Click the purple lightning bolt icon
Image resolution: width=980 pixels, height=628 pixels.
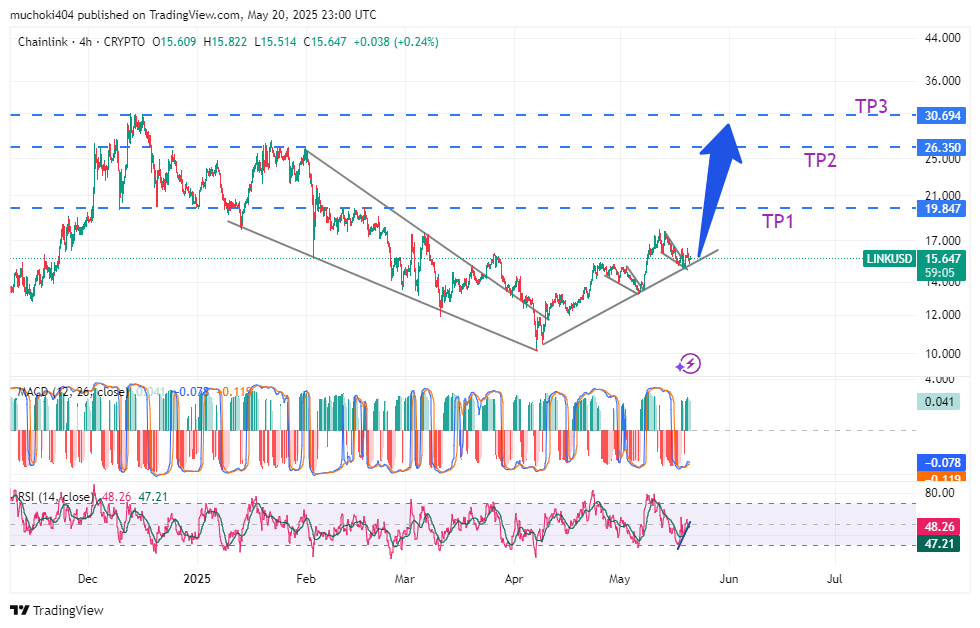pyautogui.click(x=688, y=363)
